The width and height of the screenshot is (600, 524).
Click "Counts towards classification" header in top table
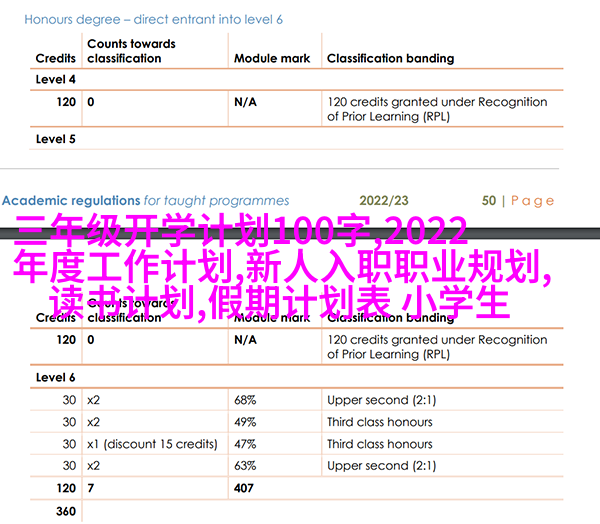click(130, 51)
